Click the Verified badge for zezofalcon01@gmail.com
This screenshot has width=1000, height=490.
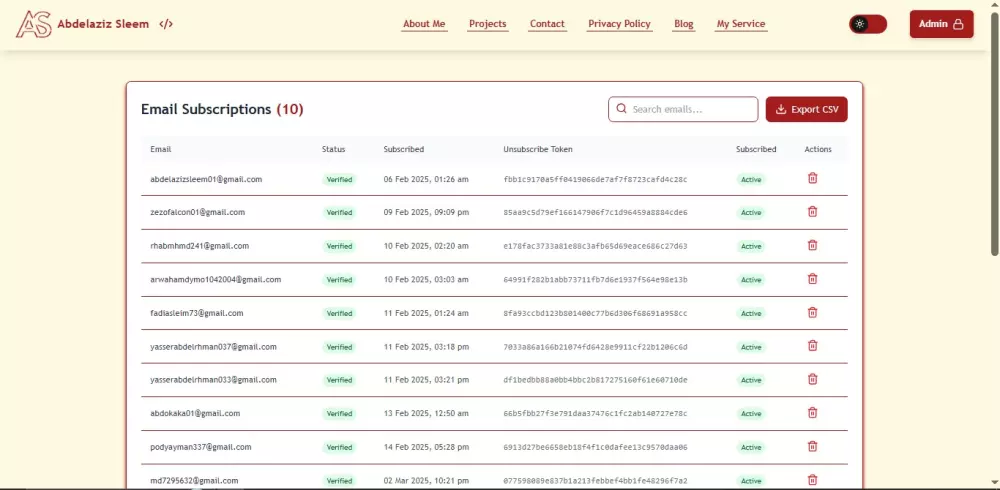point(339,212)
